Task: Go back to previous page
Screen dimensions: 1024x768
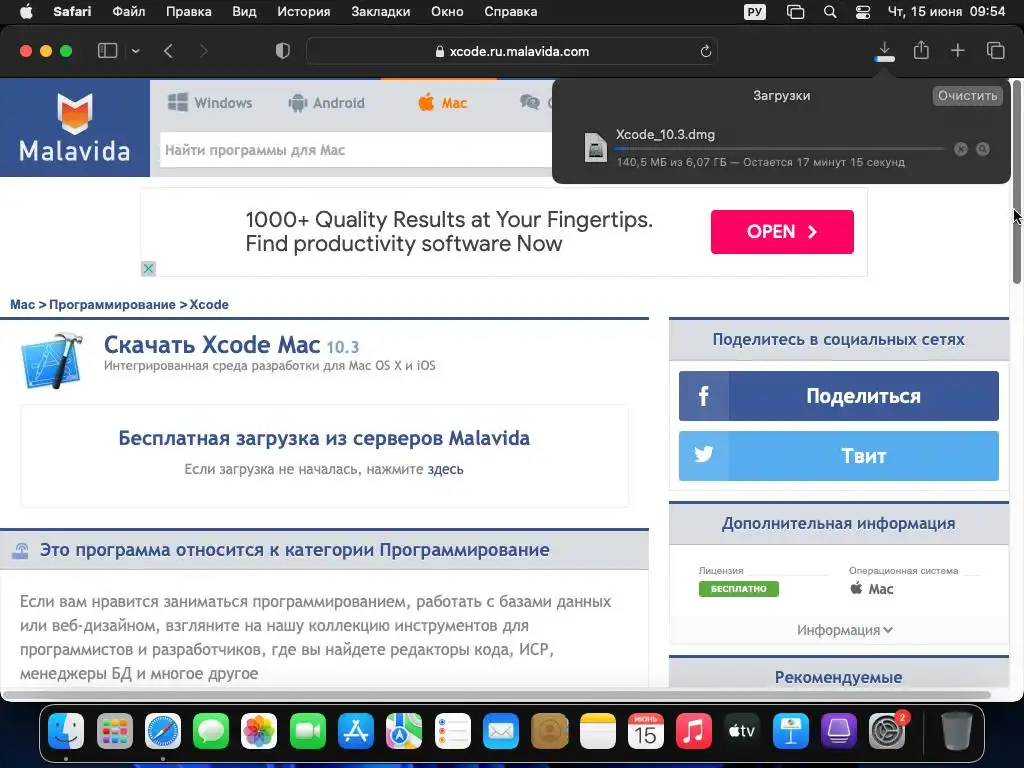Action: tap(168, 51)
